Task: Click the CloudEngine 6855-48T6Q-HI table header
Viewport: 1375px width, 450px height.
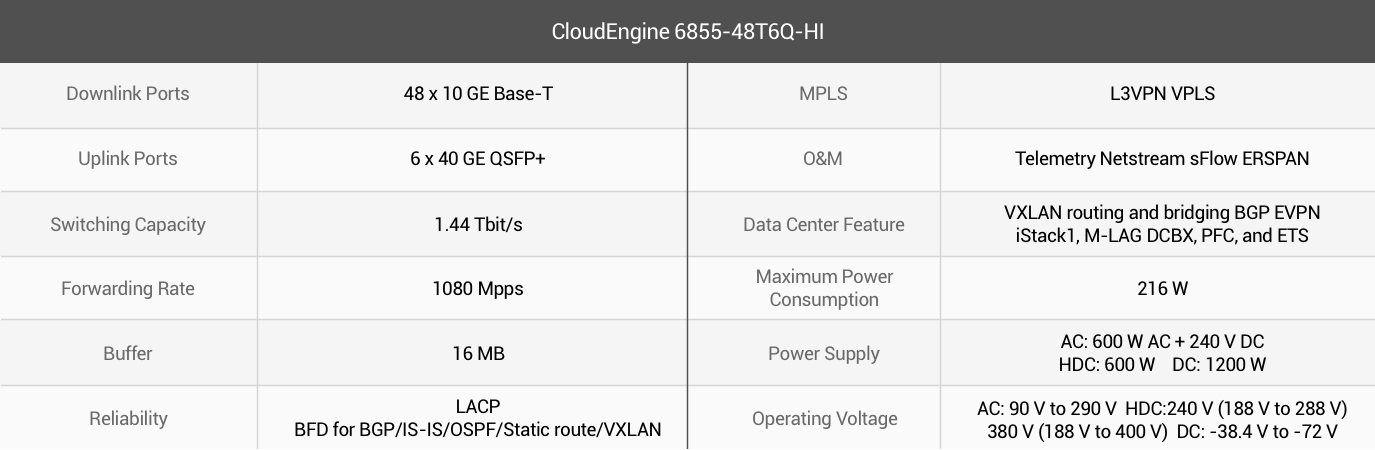Action: click(x=687, y=31)
